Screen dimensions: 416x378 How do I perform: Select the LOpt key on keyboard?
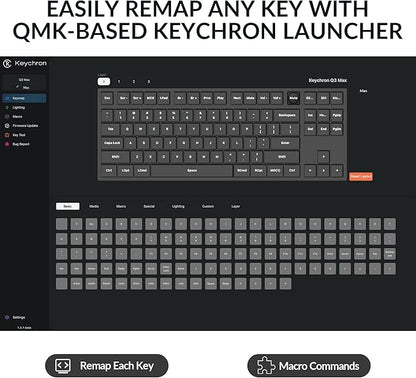tap(125, 170)
